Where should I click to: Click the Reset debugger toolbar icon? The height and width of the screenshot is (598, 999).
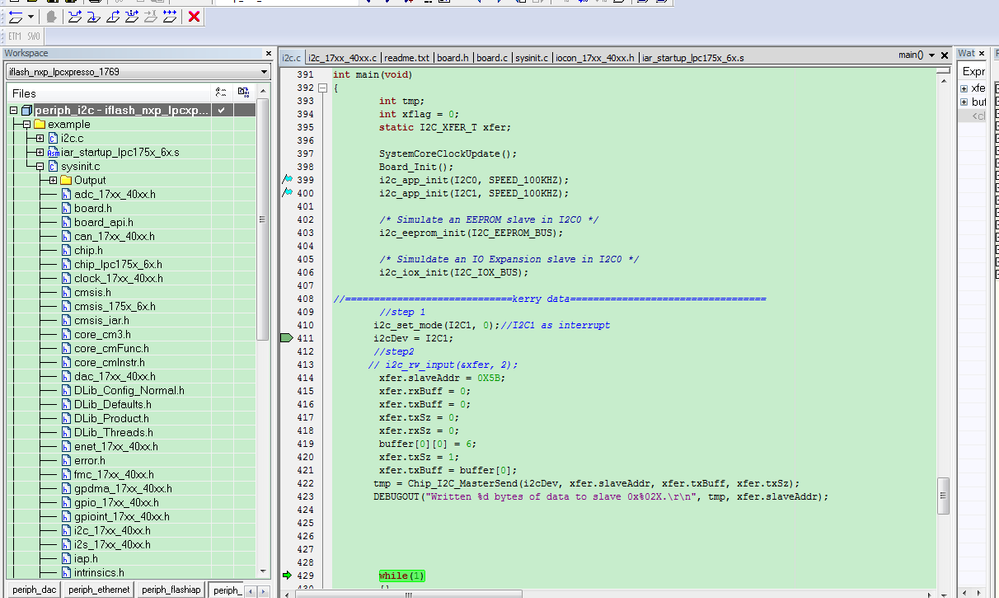(x=15, y=17)
